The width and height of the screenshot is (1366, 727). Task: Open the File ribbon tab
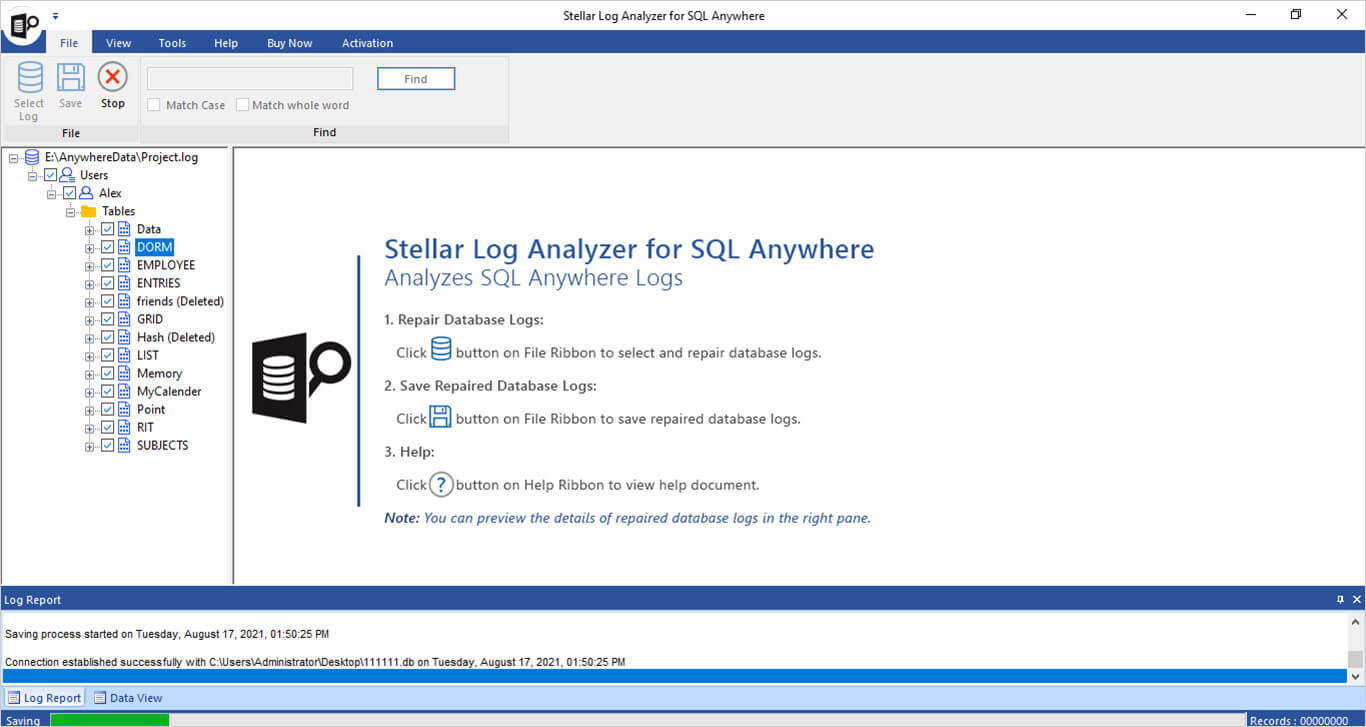point(69,43)
